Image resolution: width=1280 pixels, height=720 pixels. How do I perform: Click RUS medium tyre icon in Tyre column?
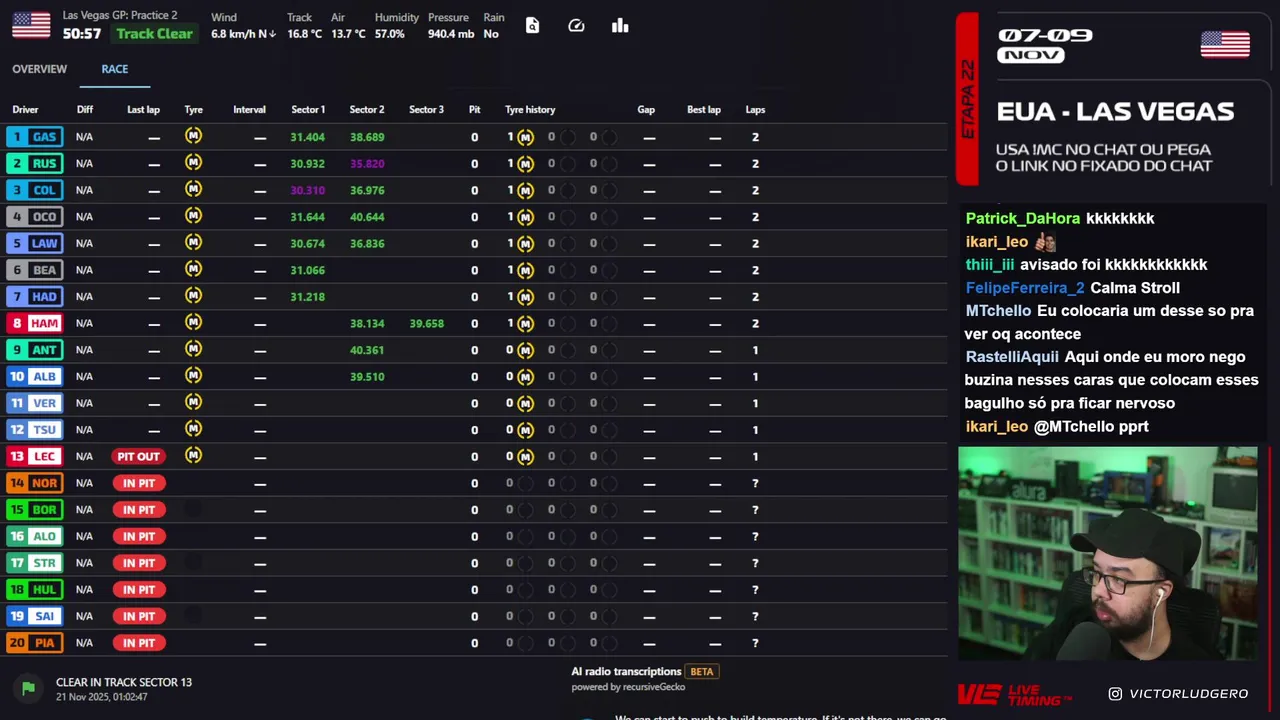[x=193, y=163]
